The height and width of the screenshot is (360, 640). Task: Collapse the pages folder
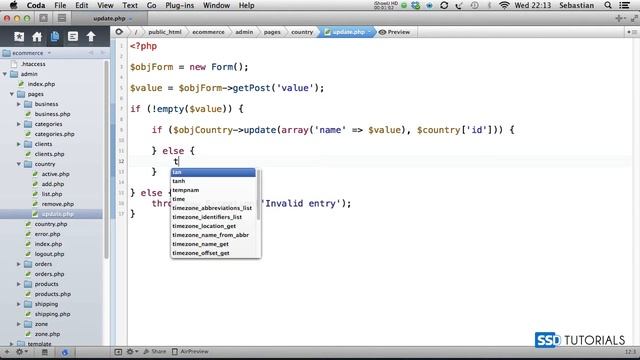(12, 94)
